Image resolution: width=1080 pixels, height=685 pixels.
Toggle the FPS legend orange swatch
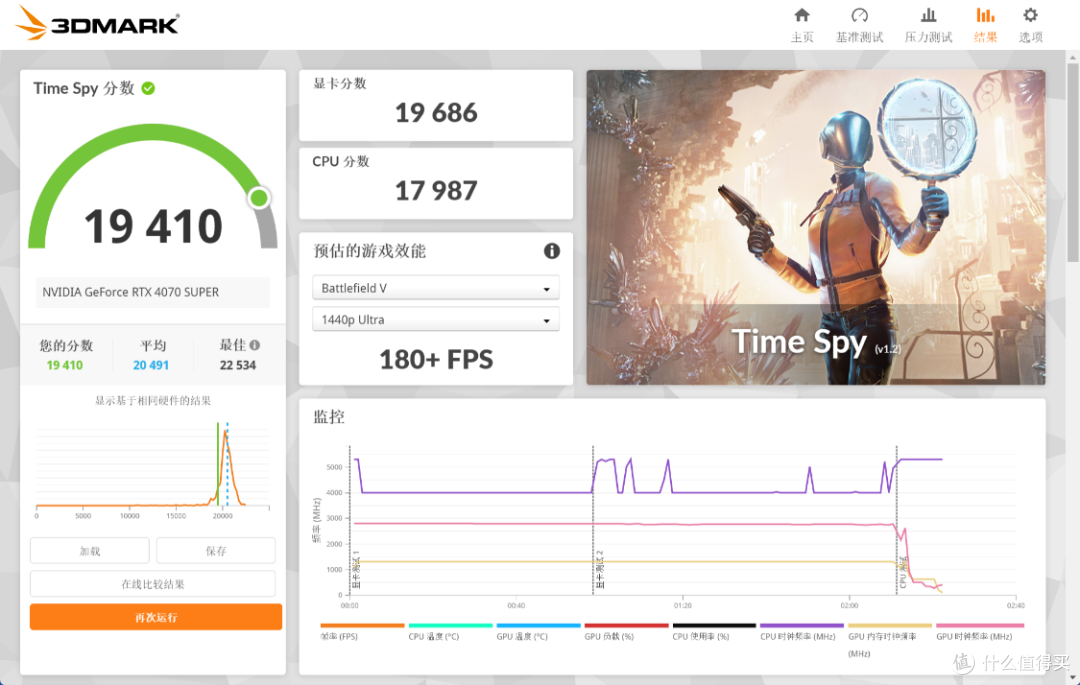(362, 626)
